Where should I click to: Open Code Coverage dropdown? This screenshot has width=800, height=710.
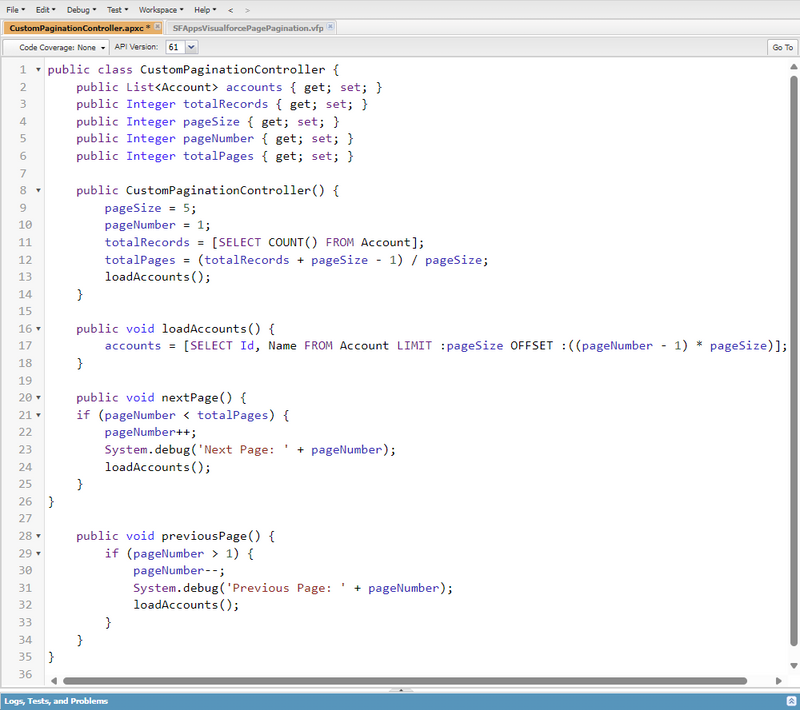click(x=56, y=47)
